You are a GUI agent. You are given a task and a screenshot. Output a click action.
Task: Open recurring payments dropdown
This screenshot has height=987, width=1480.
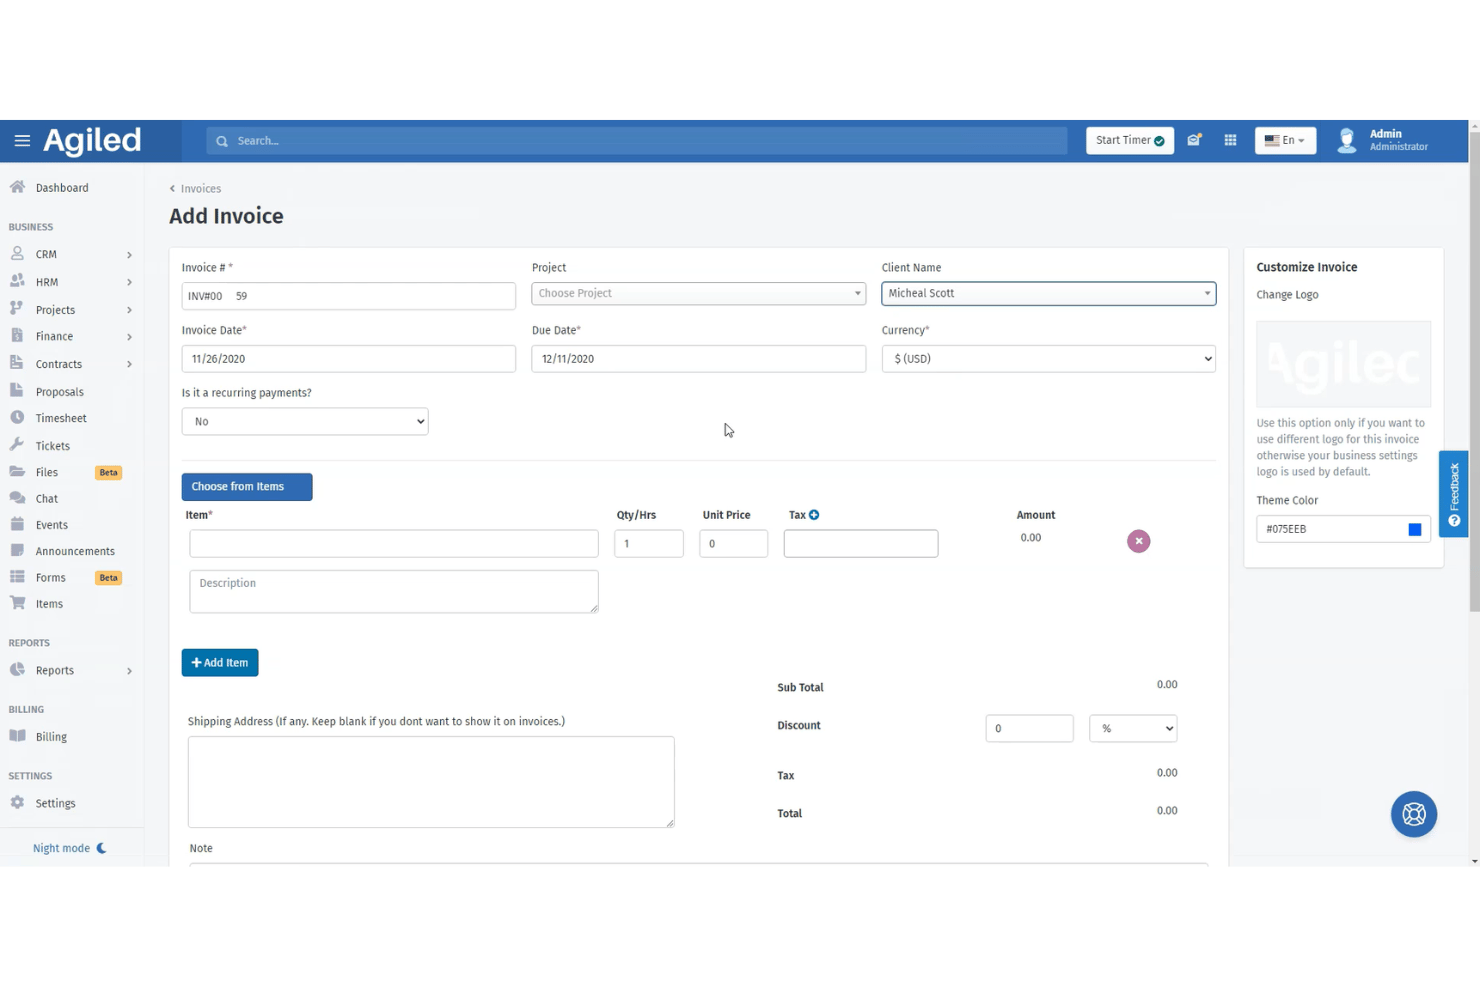point(305,421)
